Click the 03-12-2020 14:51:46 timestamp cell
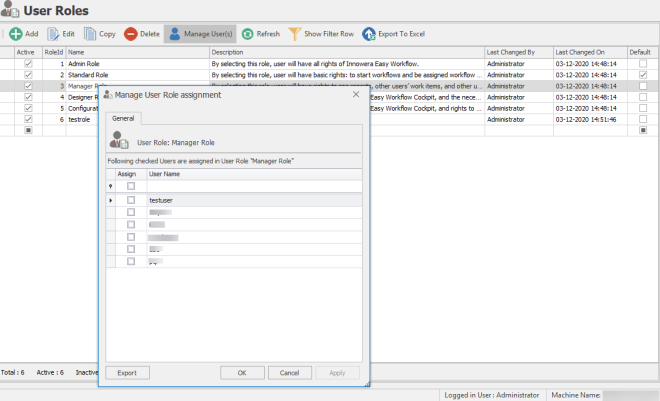660x401 pixels. click(590, 119)
